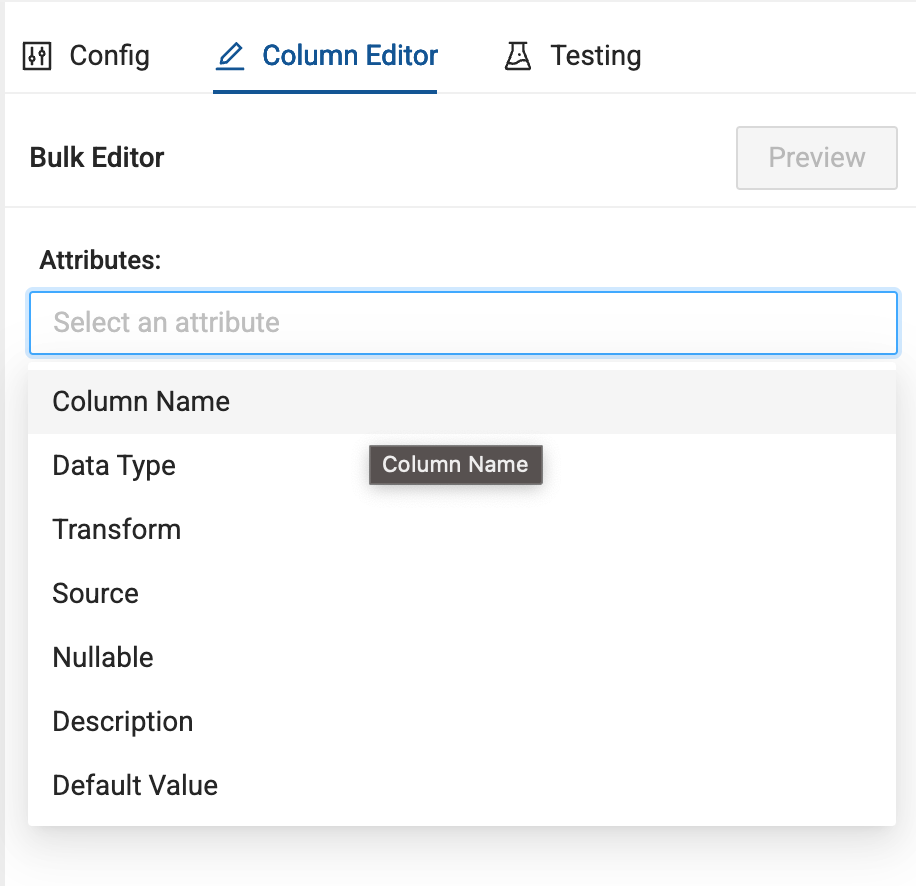This screenshot has width=916, height=886.
Task: Switch to the Config tab label
Action: tap(109, 56)
